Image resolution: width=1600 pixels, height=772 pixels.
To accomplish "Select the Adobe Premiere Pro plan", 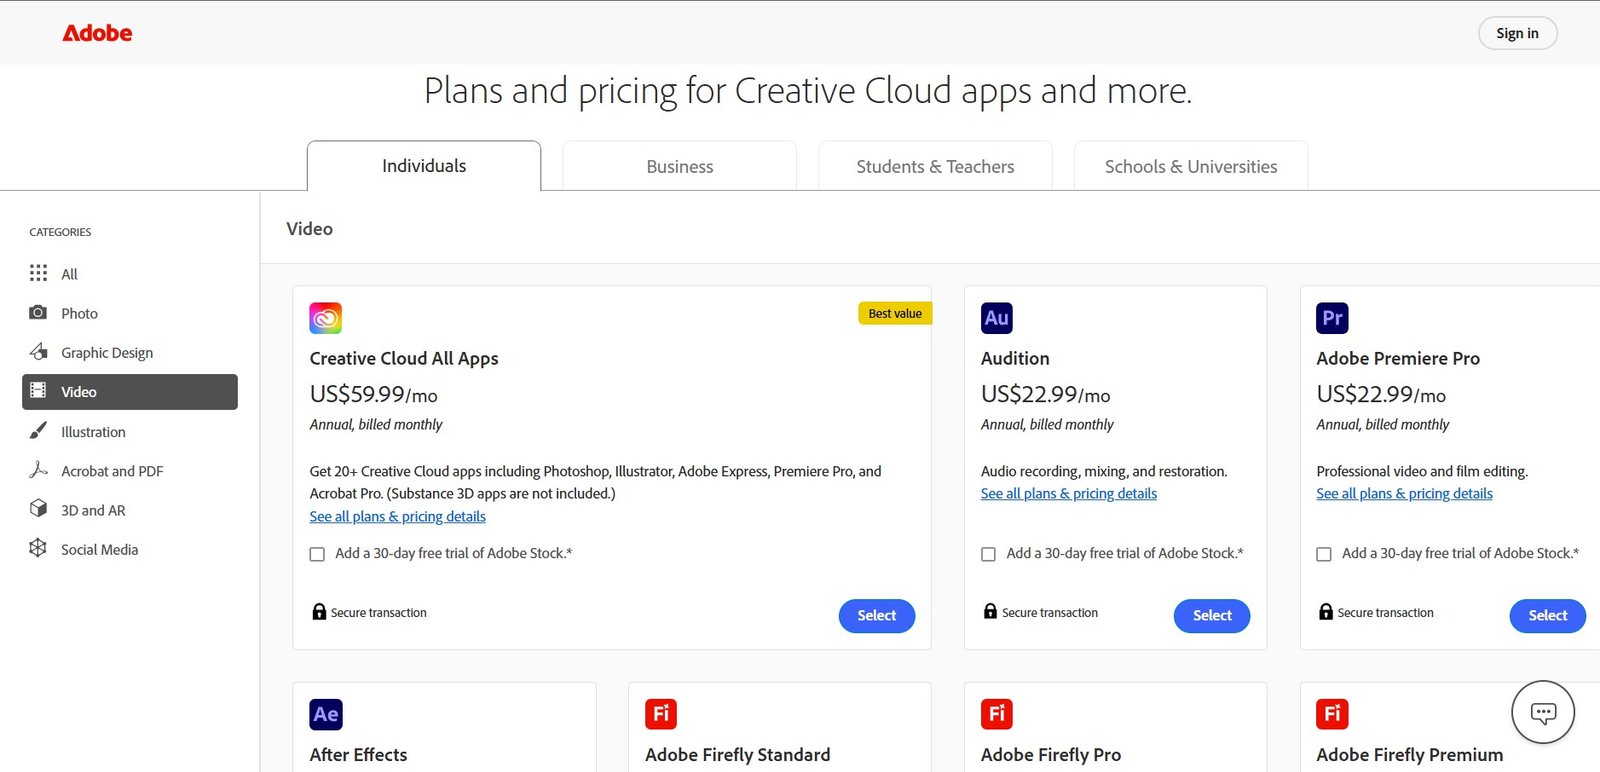I will pos(1547,616).
